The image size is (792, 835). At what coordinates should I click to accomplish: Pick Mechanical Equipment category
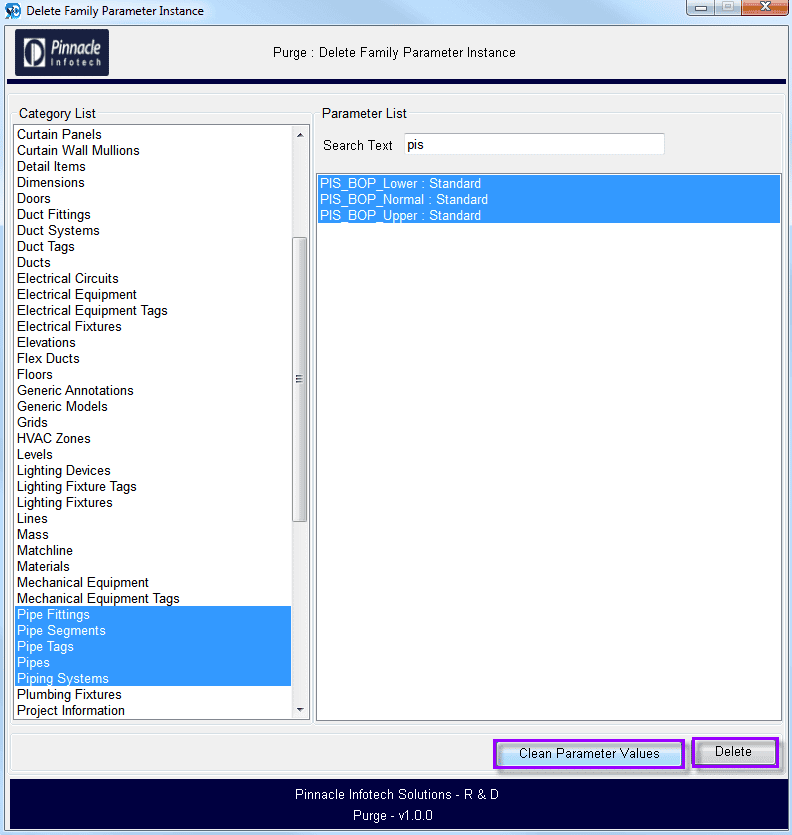point(153,582)
